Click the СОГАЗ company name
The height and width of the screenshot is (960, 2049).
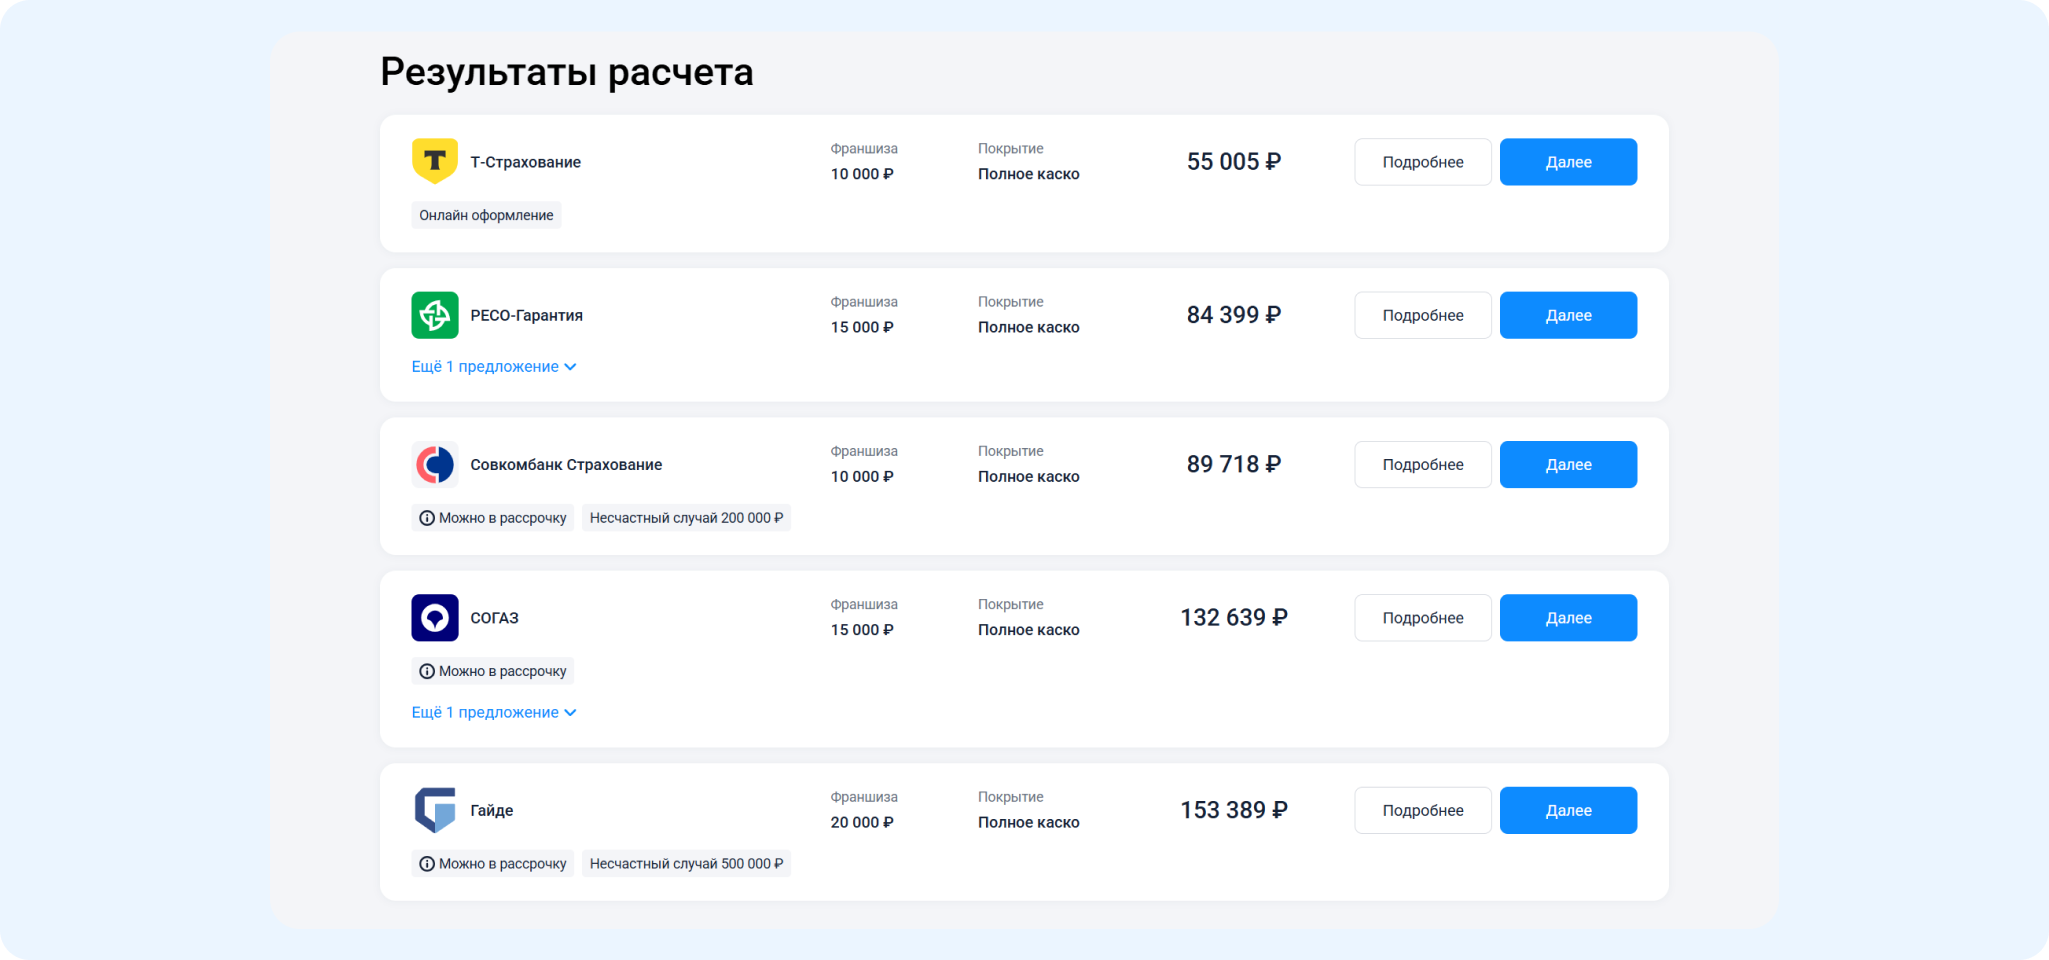click(x=494, y=618)
